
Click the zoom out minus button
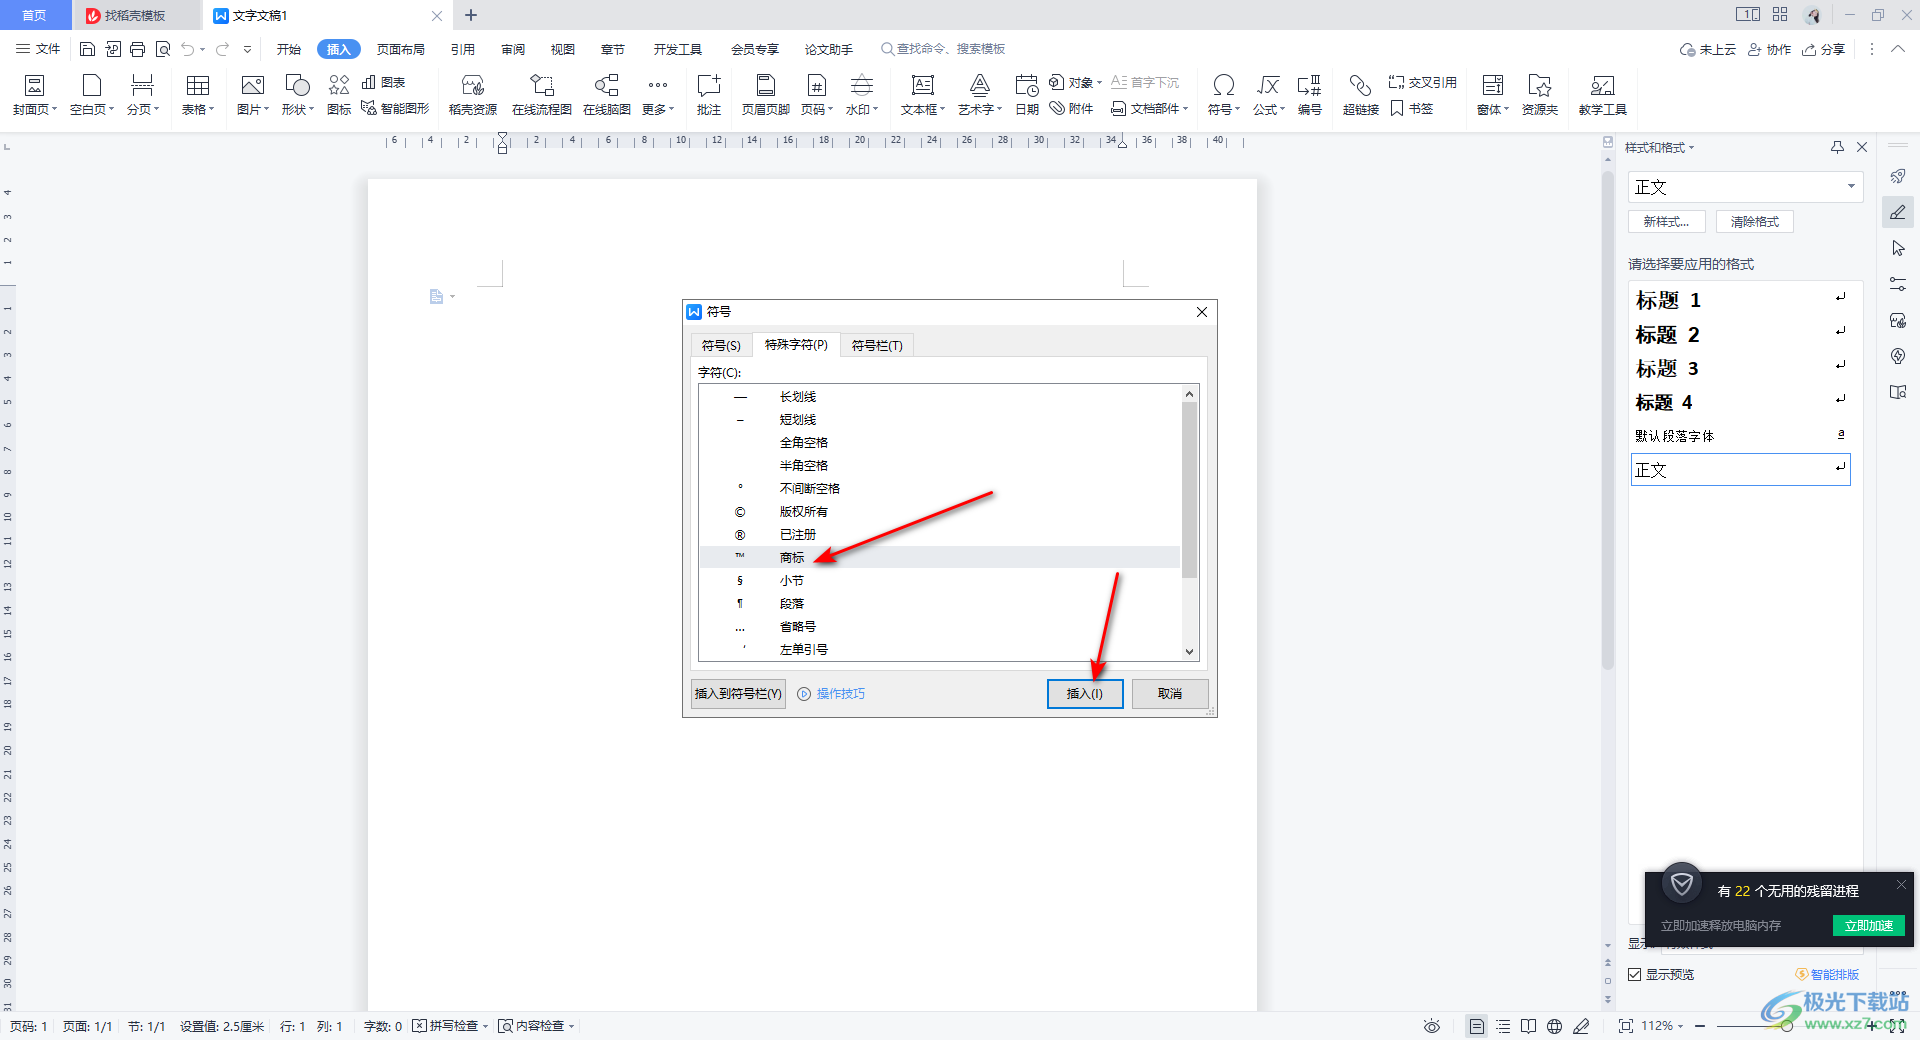pyautogui.click(x=1700, y=1026)
